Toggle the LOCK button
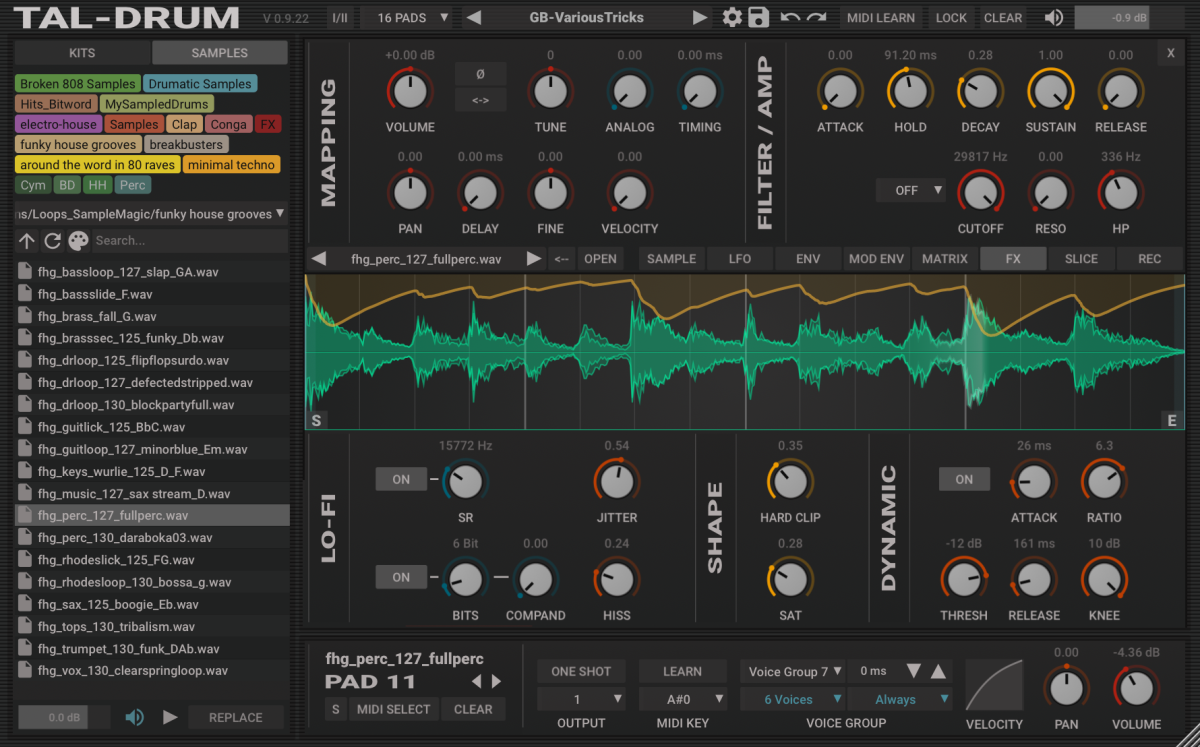This screenshot has width=1200, height=747. click(x=951, y=17)
